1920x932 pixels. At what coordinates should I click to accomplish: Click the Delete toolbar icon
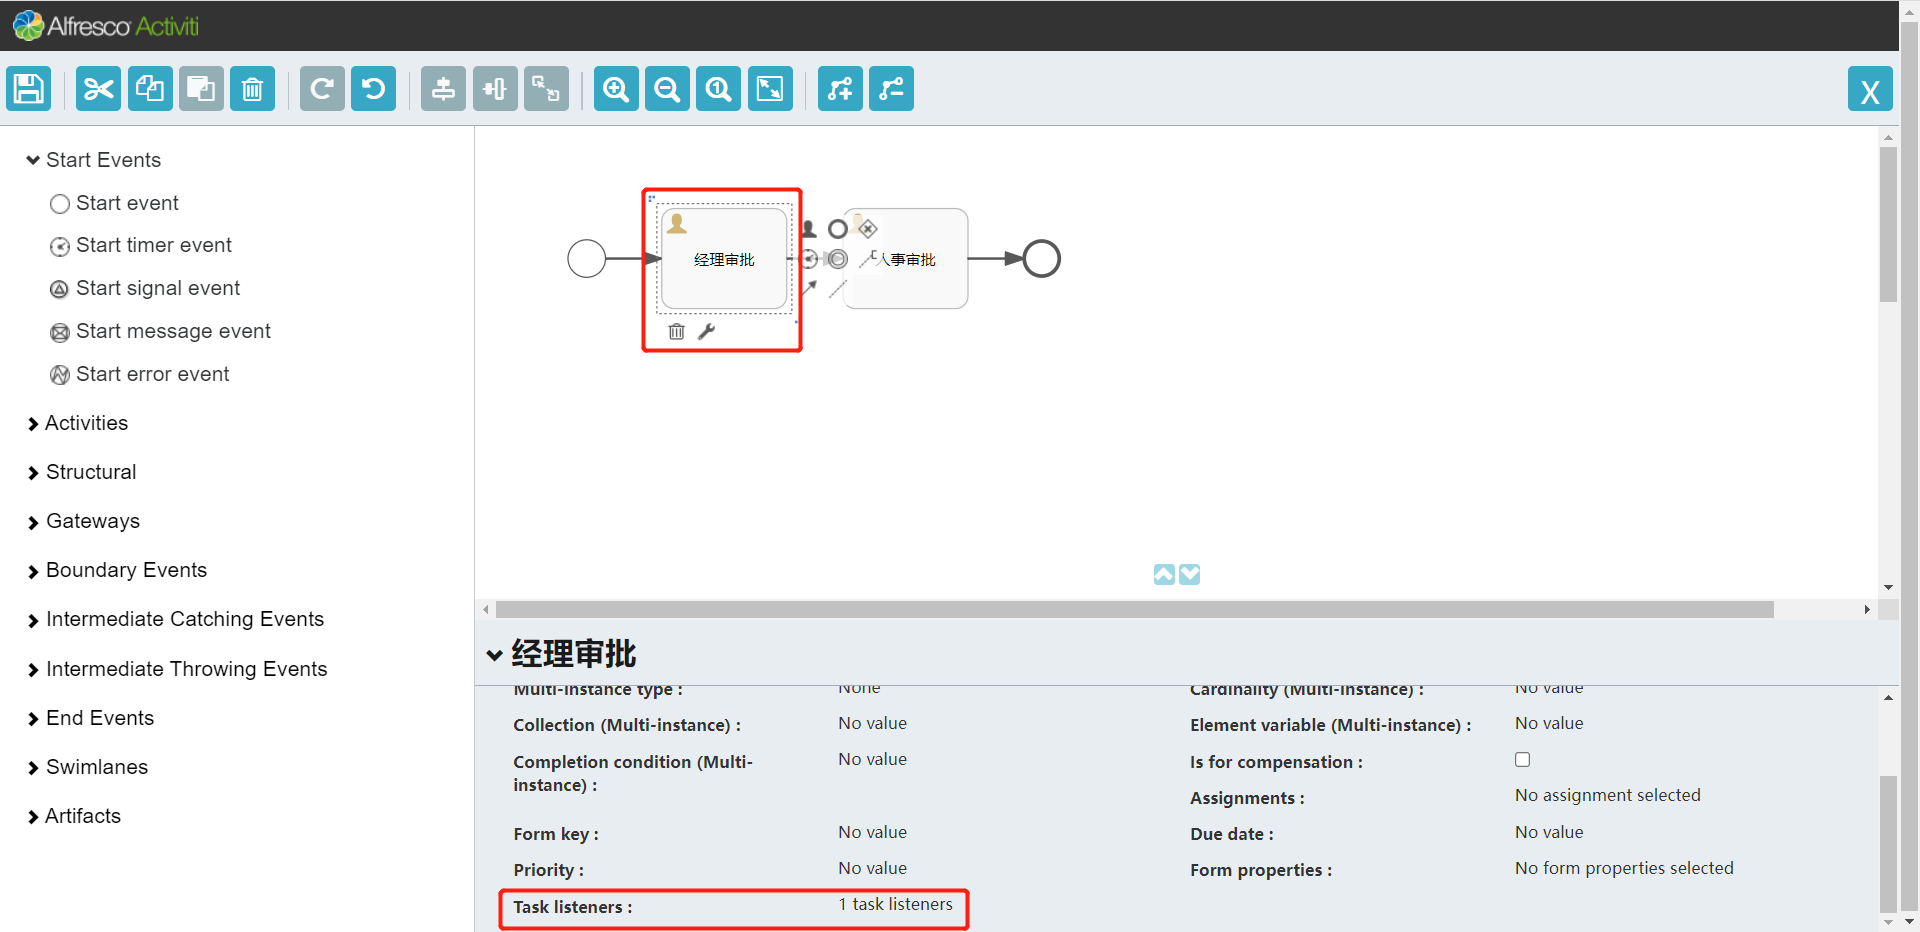252,88
